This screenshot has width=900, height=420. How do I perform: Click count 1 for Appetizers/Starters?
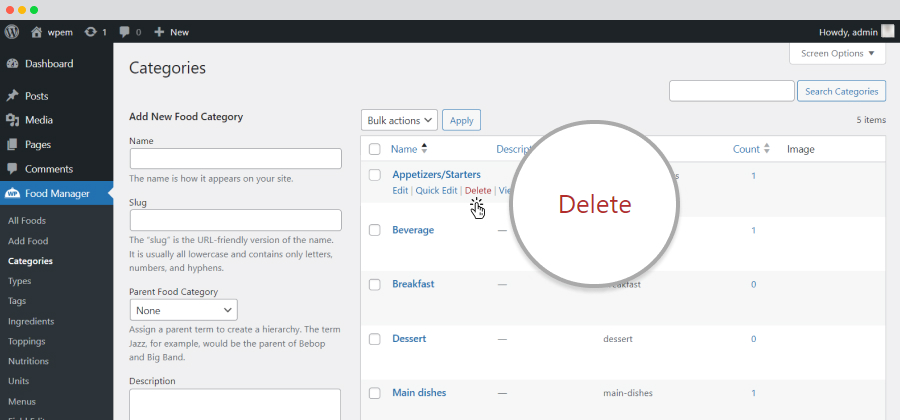coord(754,176)
